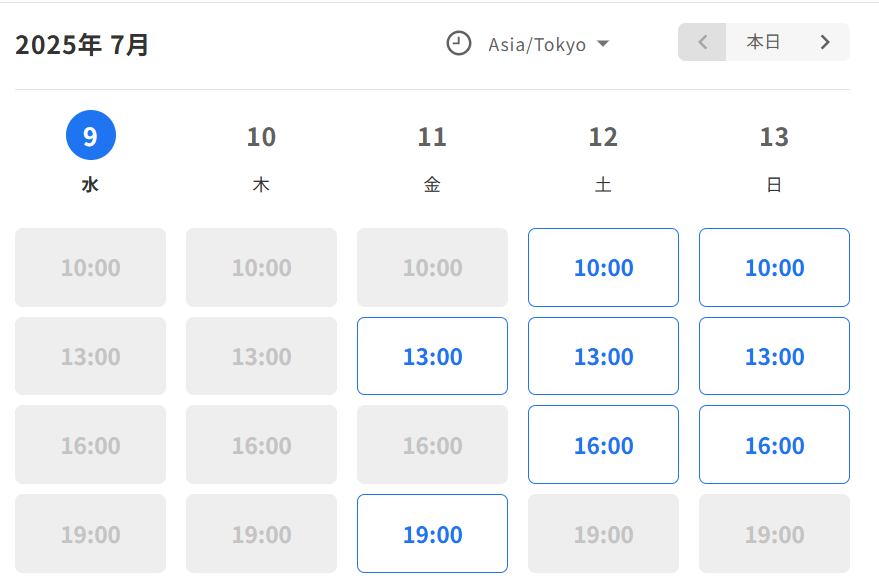Image resolution: width=879 pixels, height=583 pixels.
Task: Choose the 13:00 slot on Saturday the 12th
Action: coord(603,356)
